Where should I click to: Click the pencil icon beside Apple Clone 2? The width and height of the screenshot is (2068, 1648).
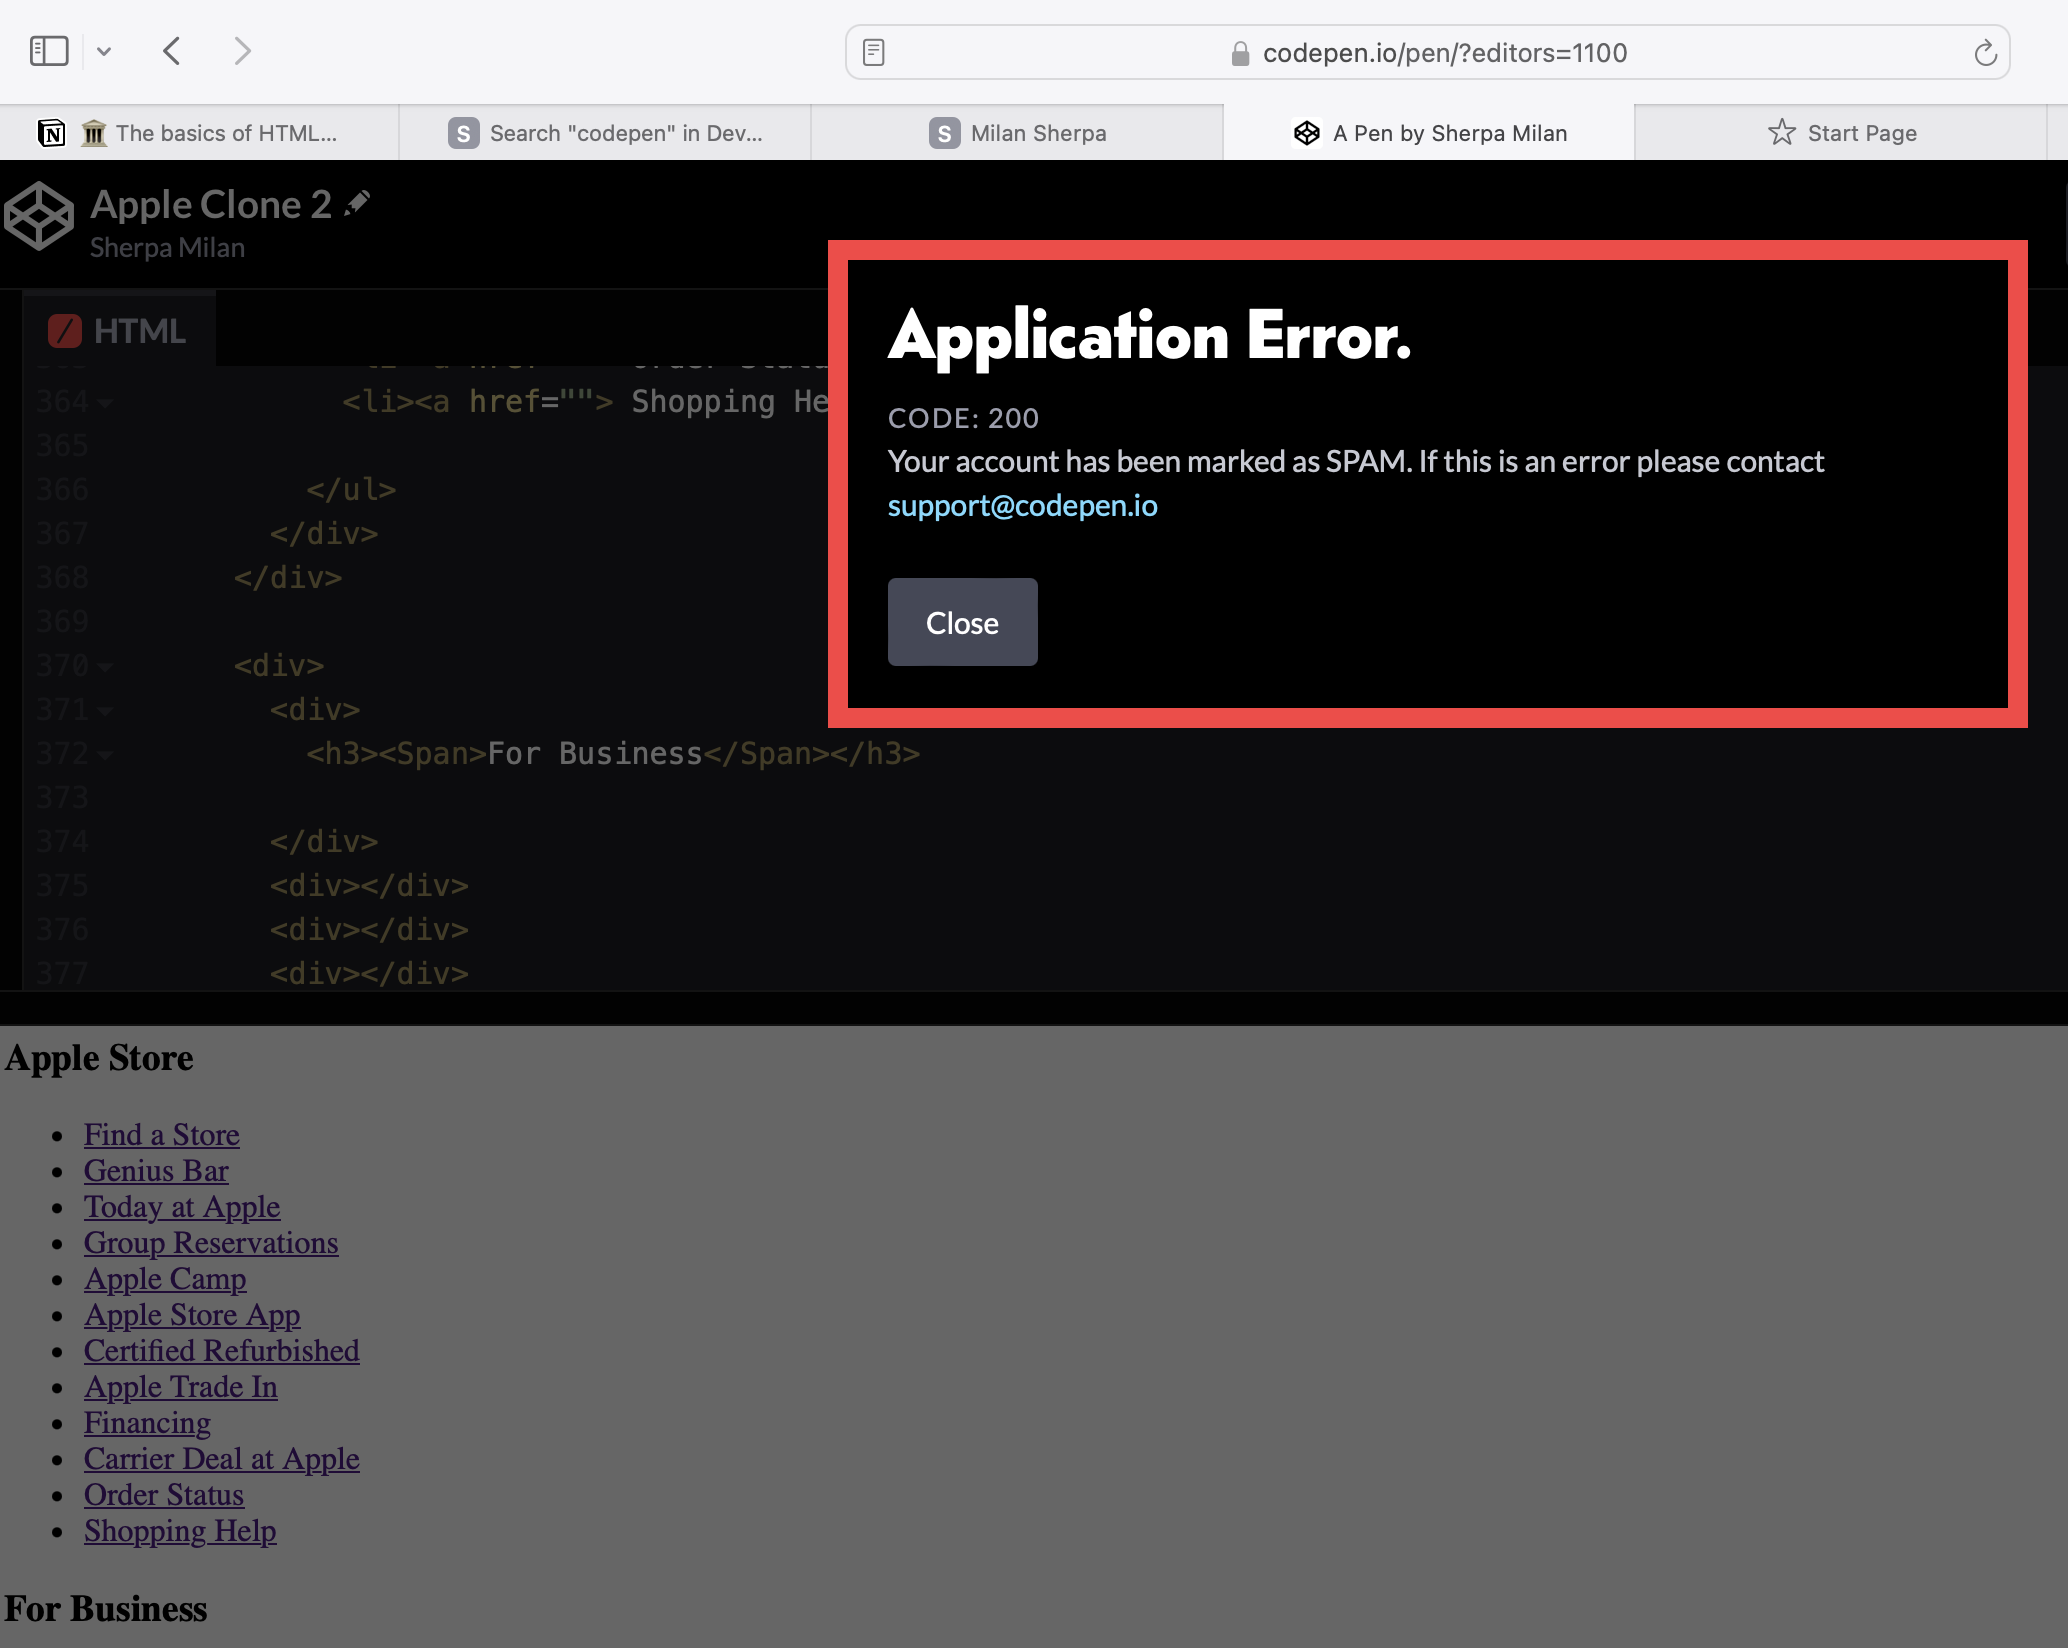pos(356,201)
